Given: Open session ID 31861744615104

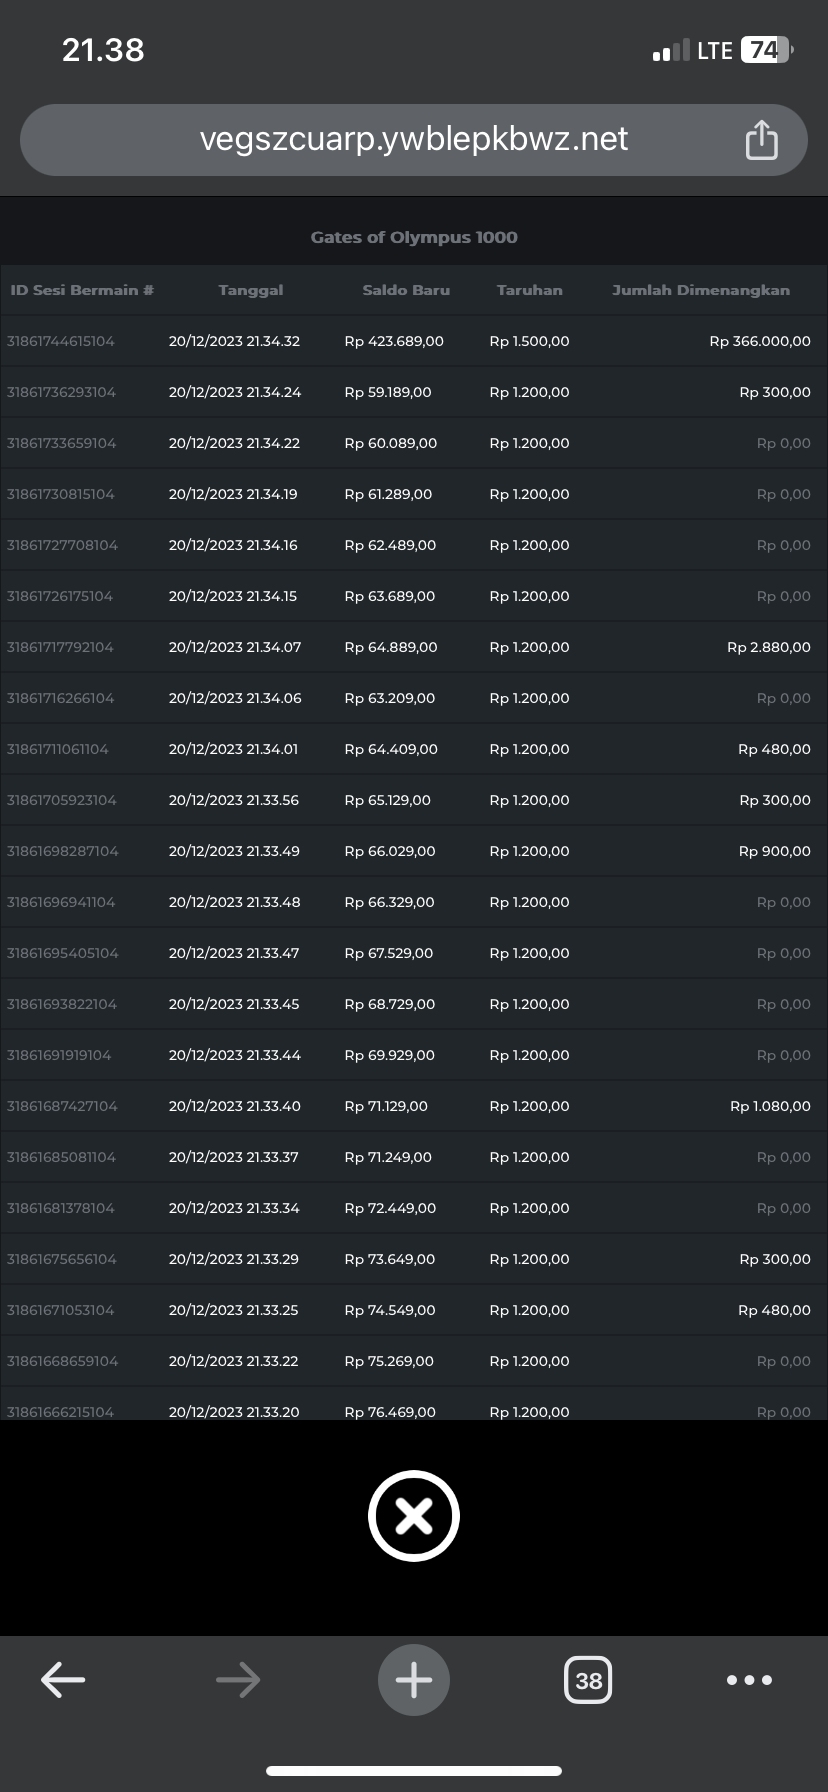Looking at the screenshot, I should (61, 341).
